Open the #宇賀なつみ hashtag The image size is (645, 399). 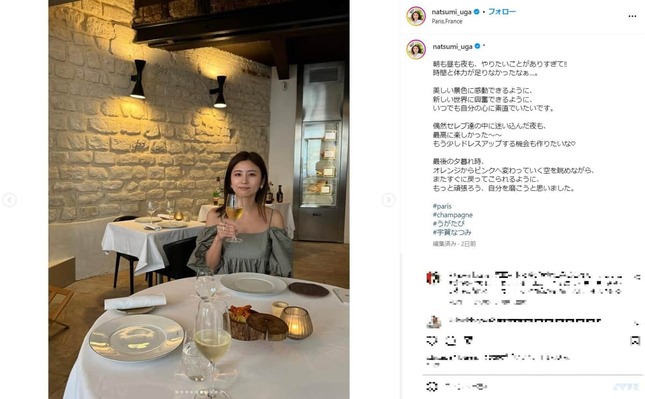452,232
